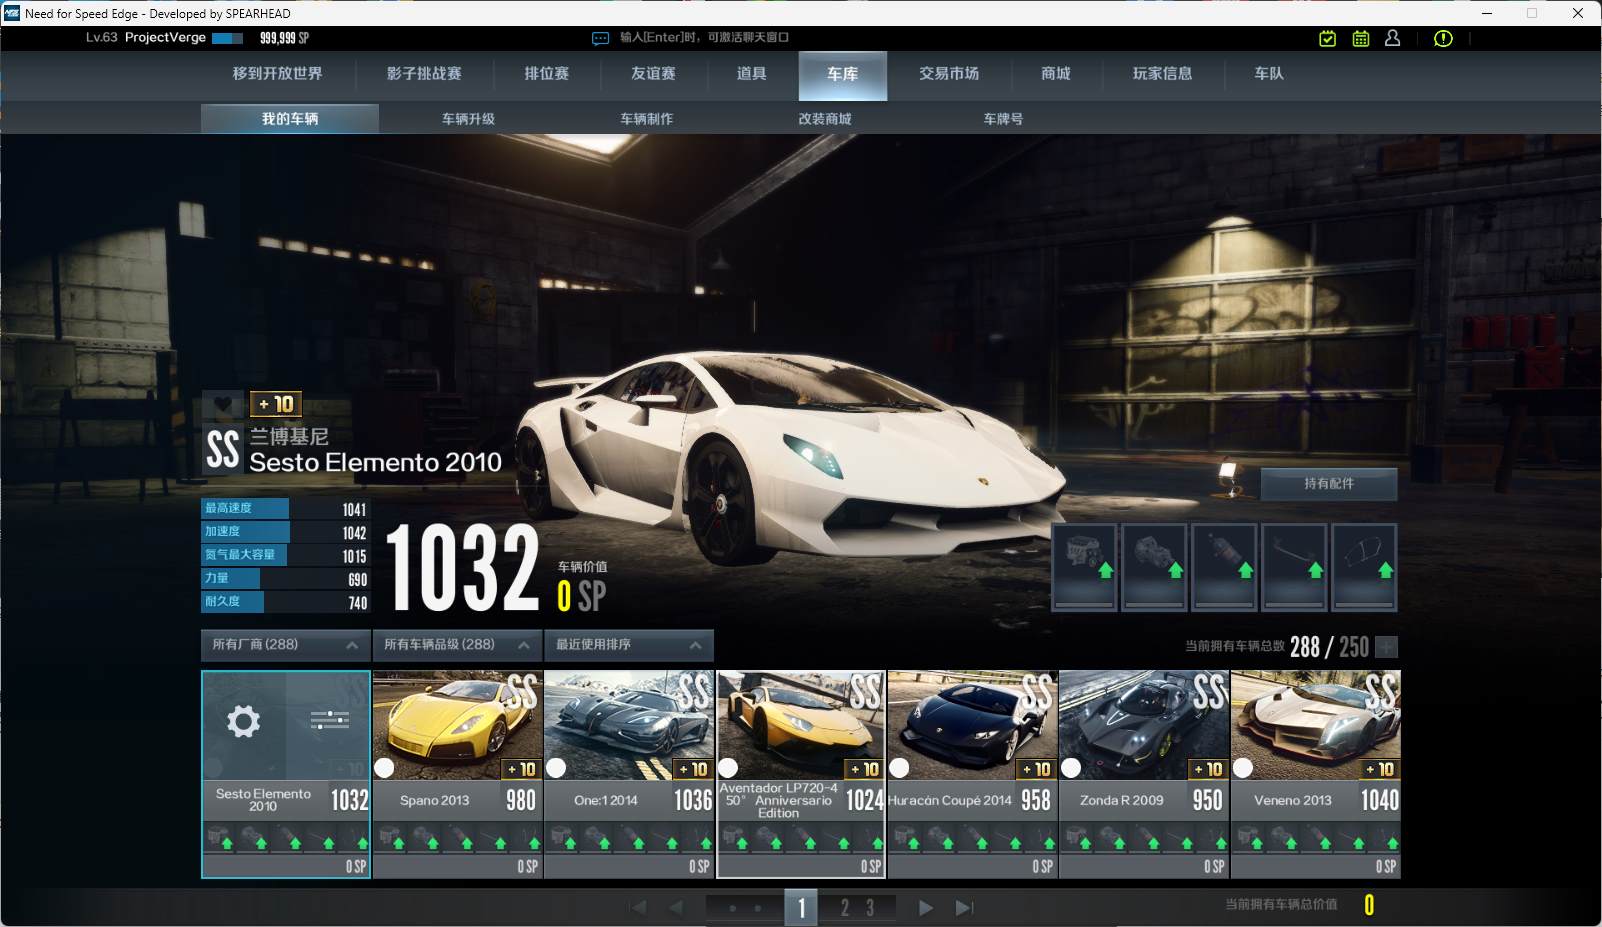Image resolution: width=1602 pixels, height=927 pixels.
Task: Open the 交易市场 trade market menu
Action: point(949,74)
